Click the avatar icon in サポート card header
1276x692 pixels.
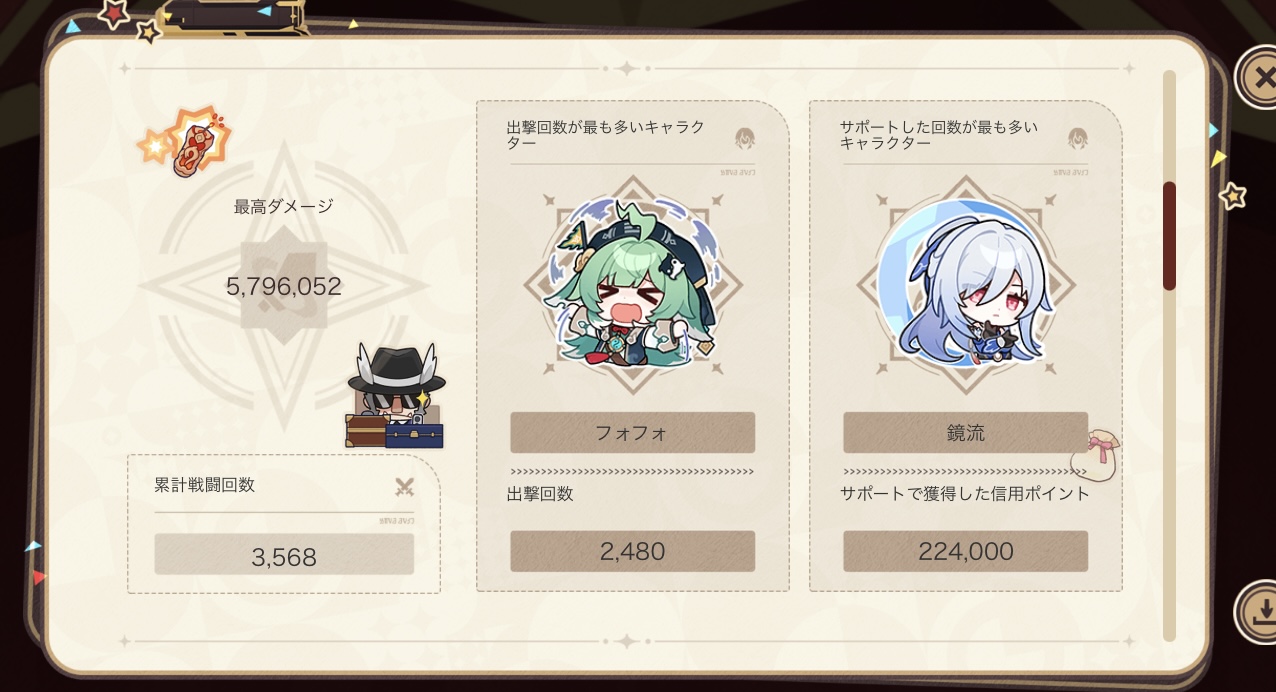click(1078, 138)
